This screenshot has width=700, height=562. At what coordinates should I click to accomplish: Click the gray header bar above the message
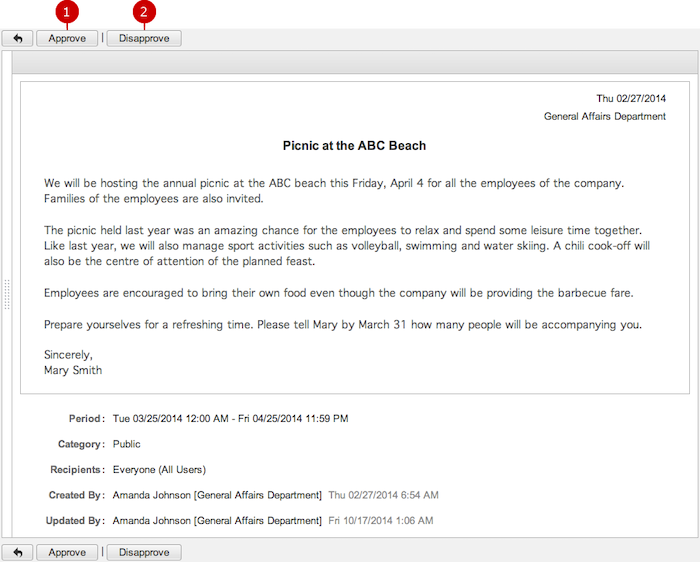pos(354,62)
